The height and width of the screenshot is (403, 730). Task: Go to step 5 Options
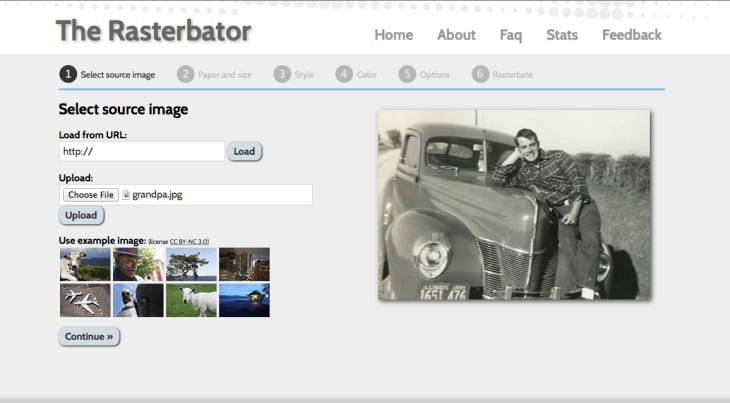click(424, 74)
